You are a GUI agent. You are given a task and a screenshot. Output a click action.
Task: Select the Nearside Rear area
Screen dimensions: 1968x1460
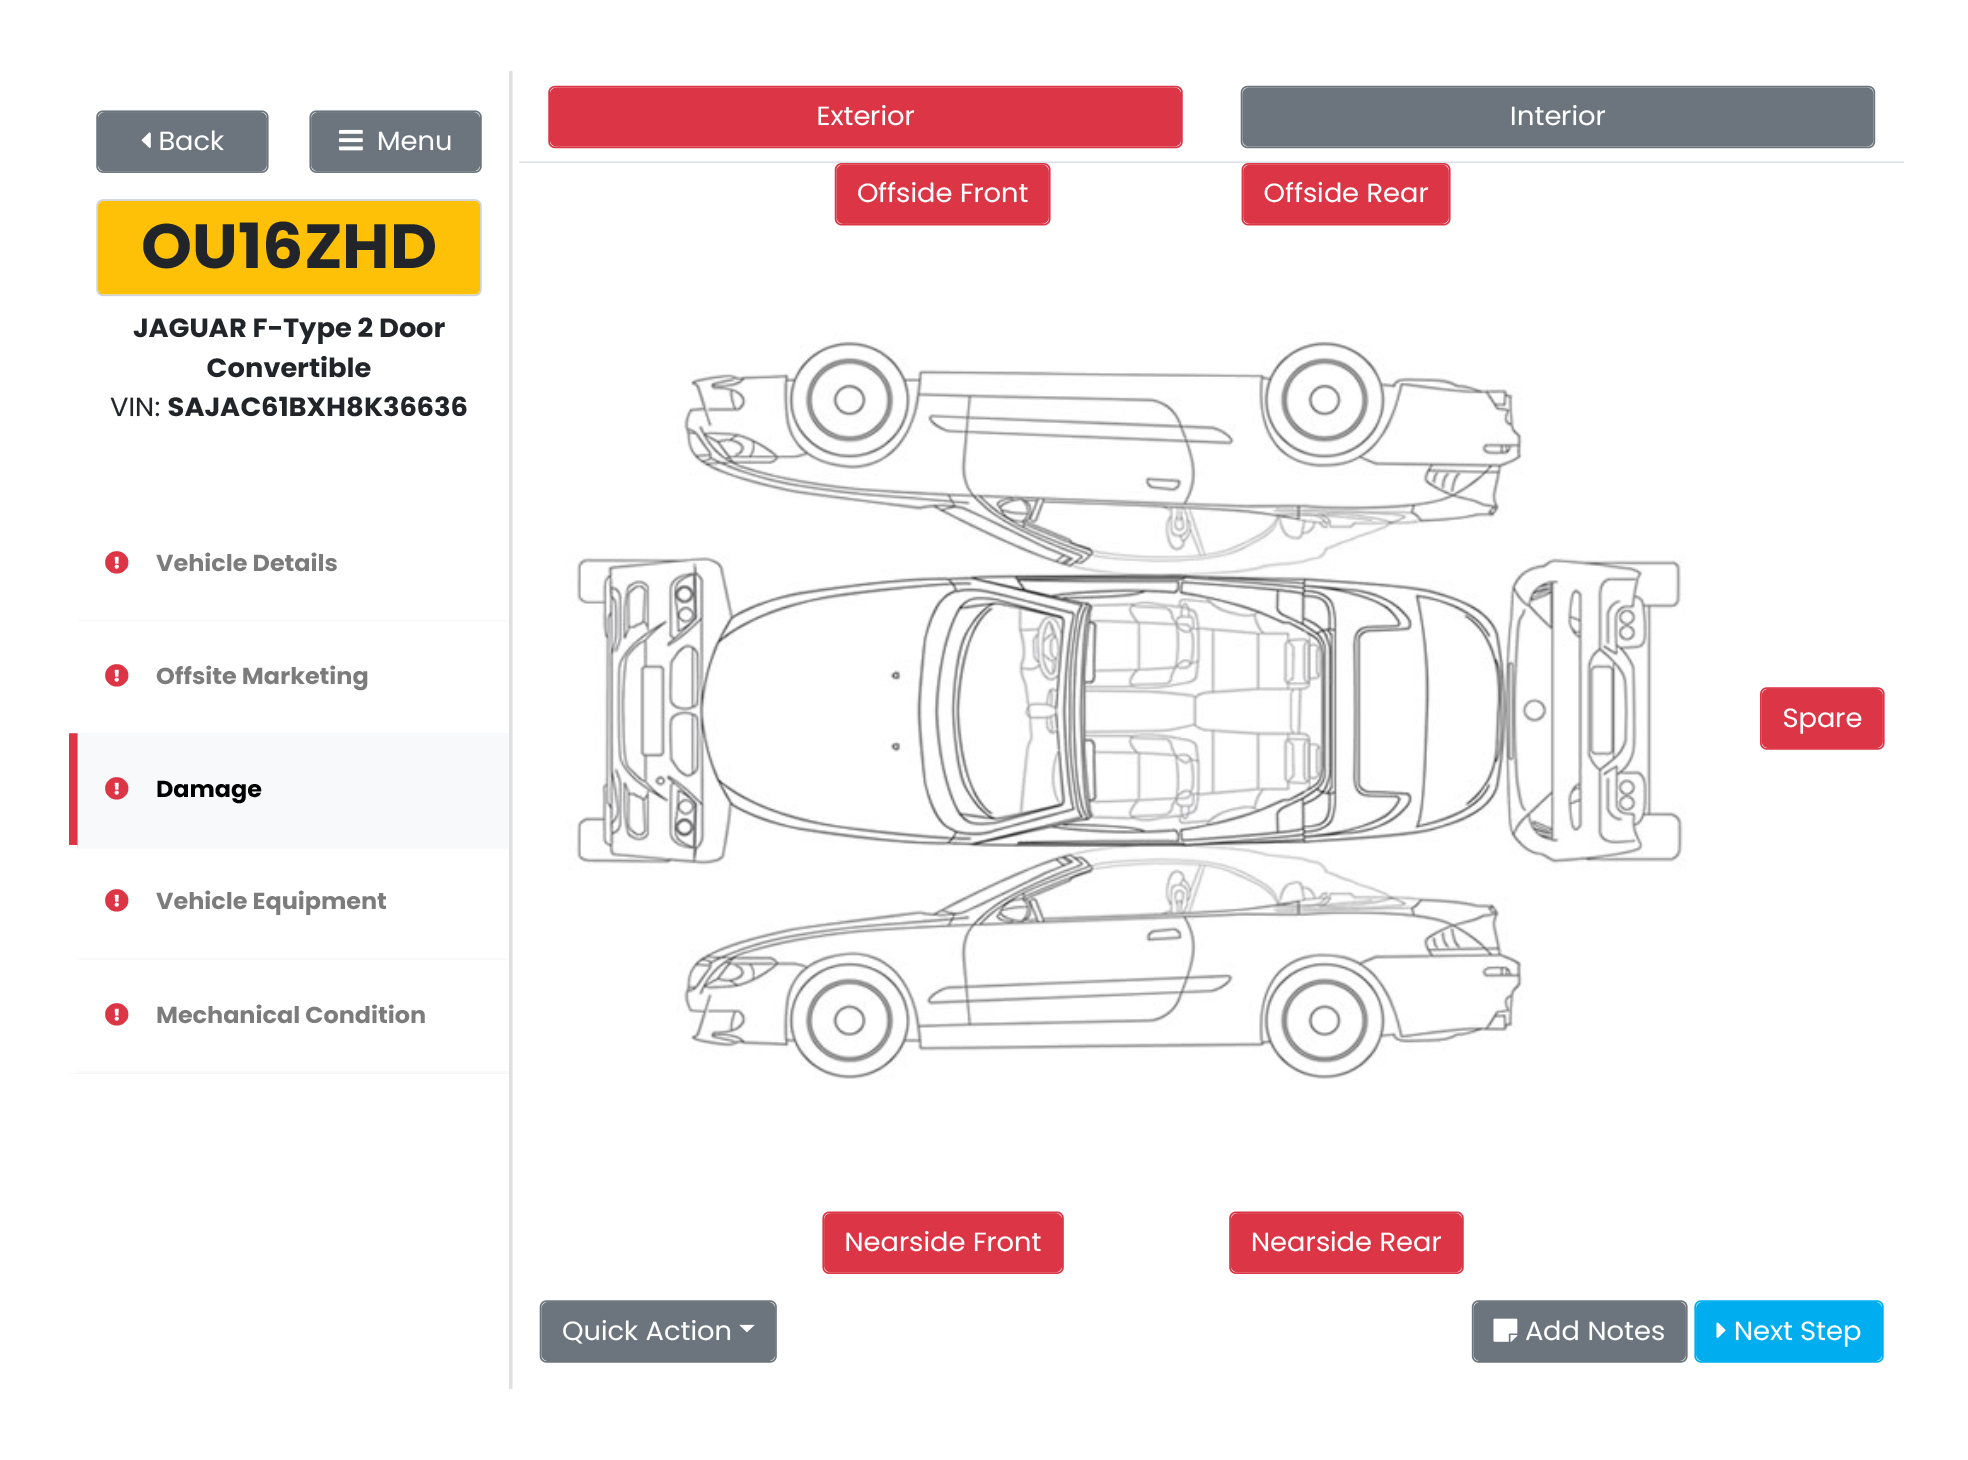pos(1346,1242)
